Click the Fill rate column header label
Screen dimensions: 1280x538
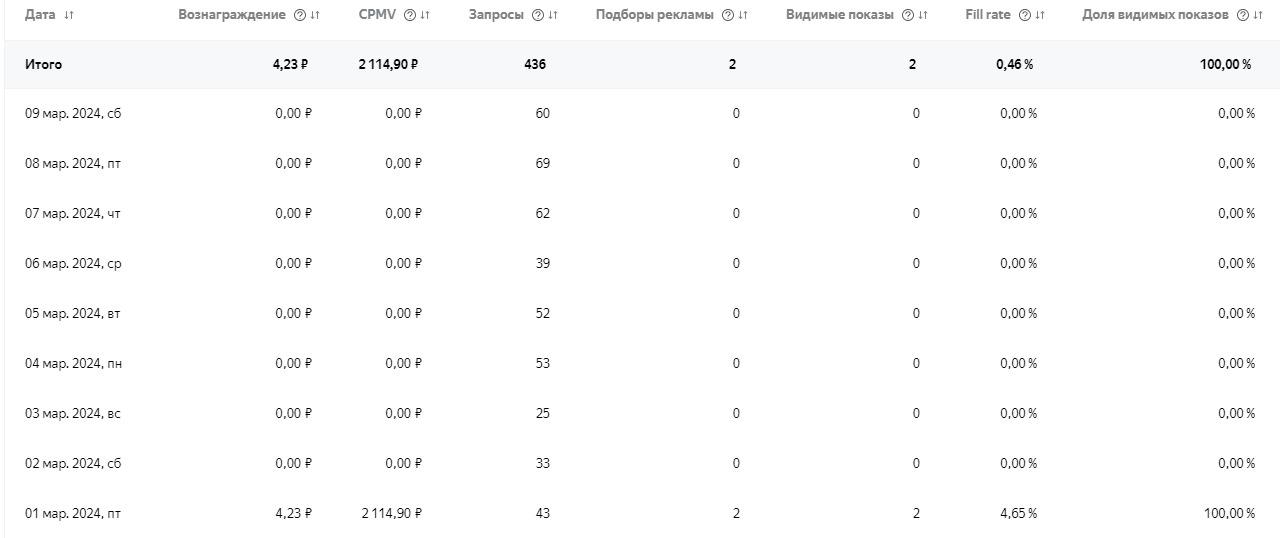click(988, 15)
